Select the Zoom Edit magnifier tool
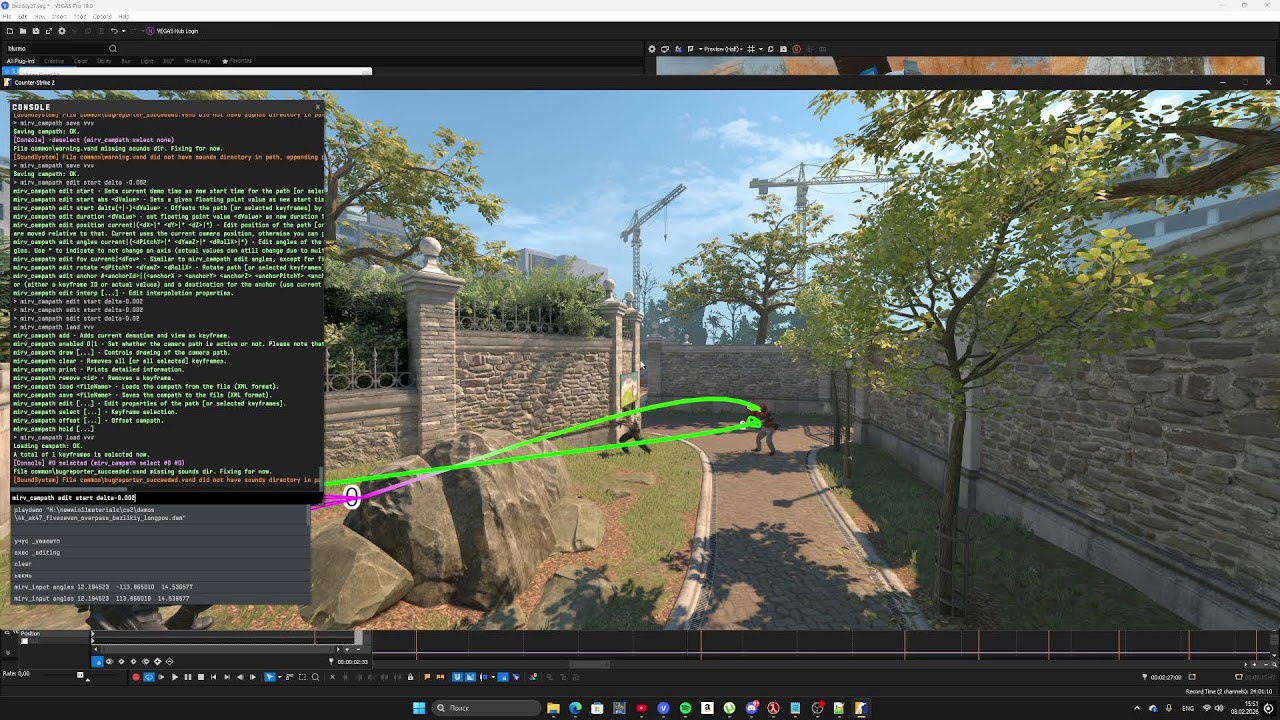This screenshot has width=1280, height=720. 317,677
